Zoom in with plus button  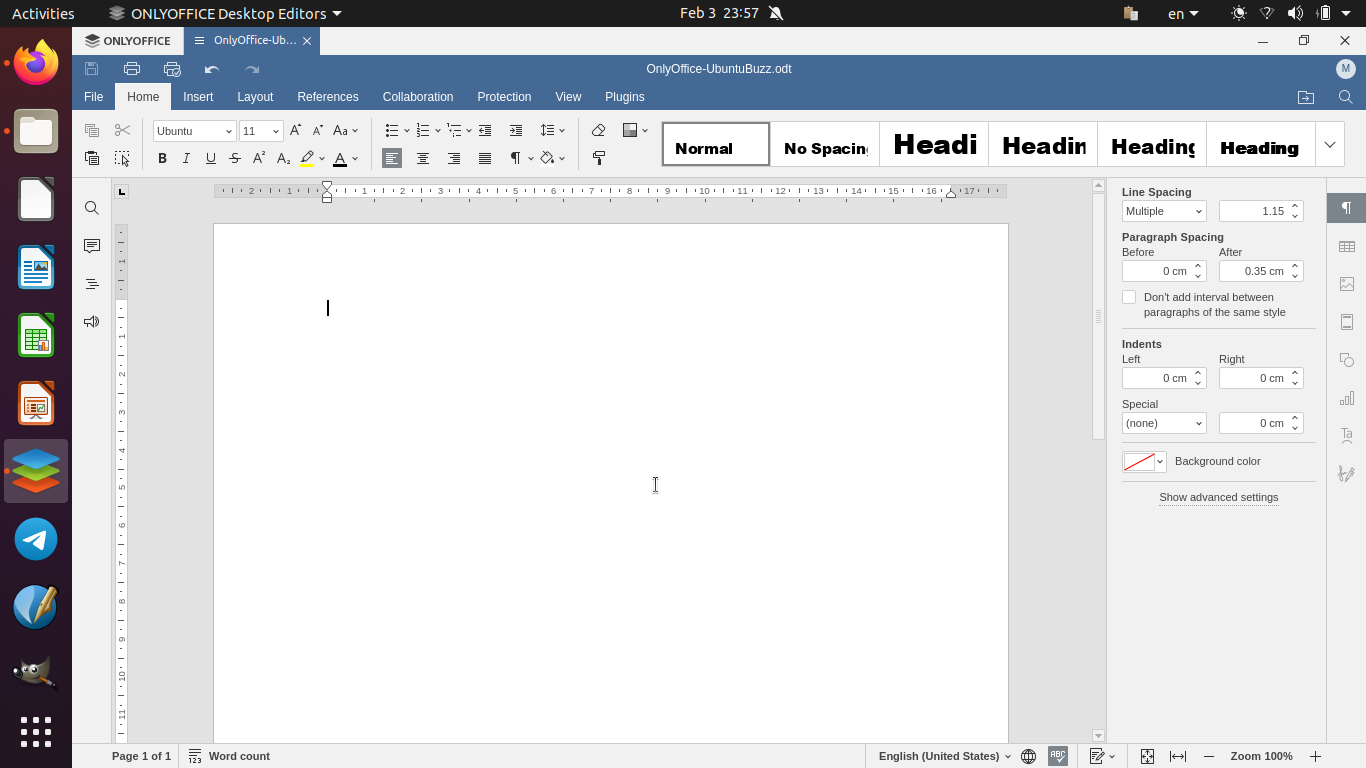click(x=1316, y=756)
